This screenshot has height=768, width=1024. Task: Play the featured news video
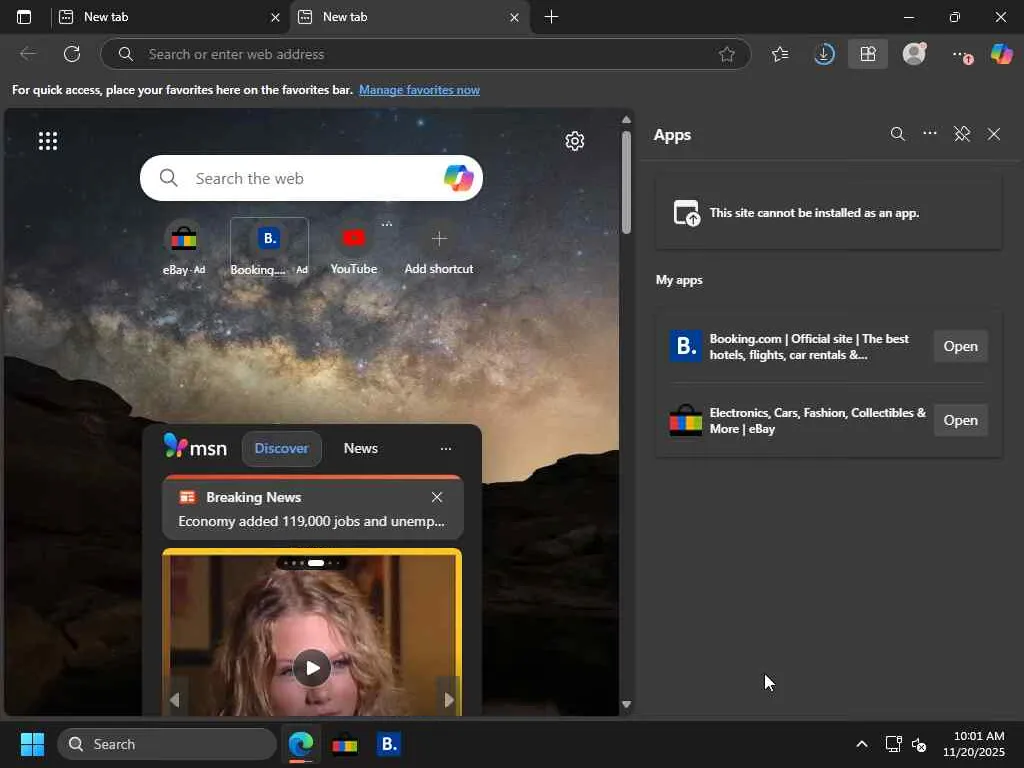pos(312,668)
